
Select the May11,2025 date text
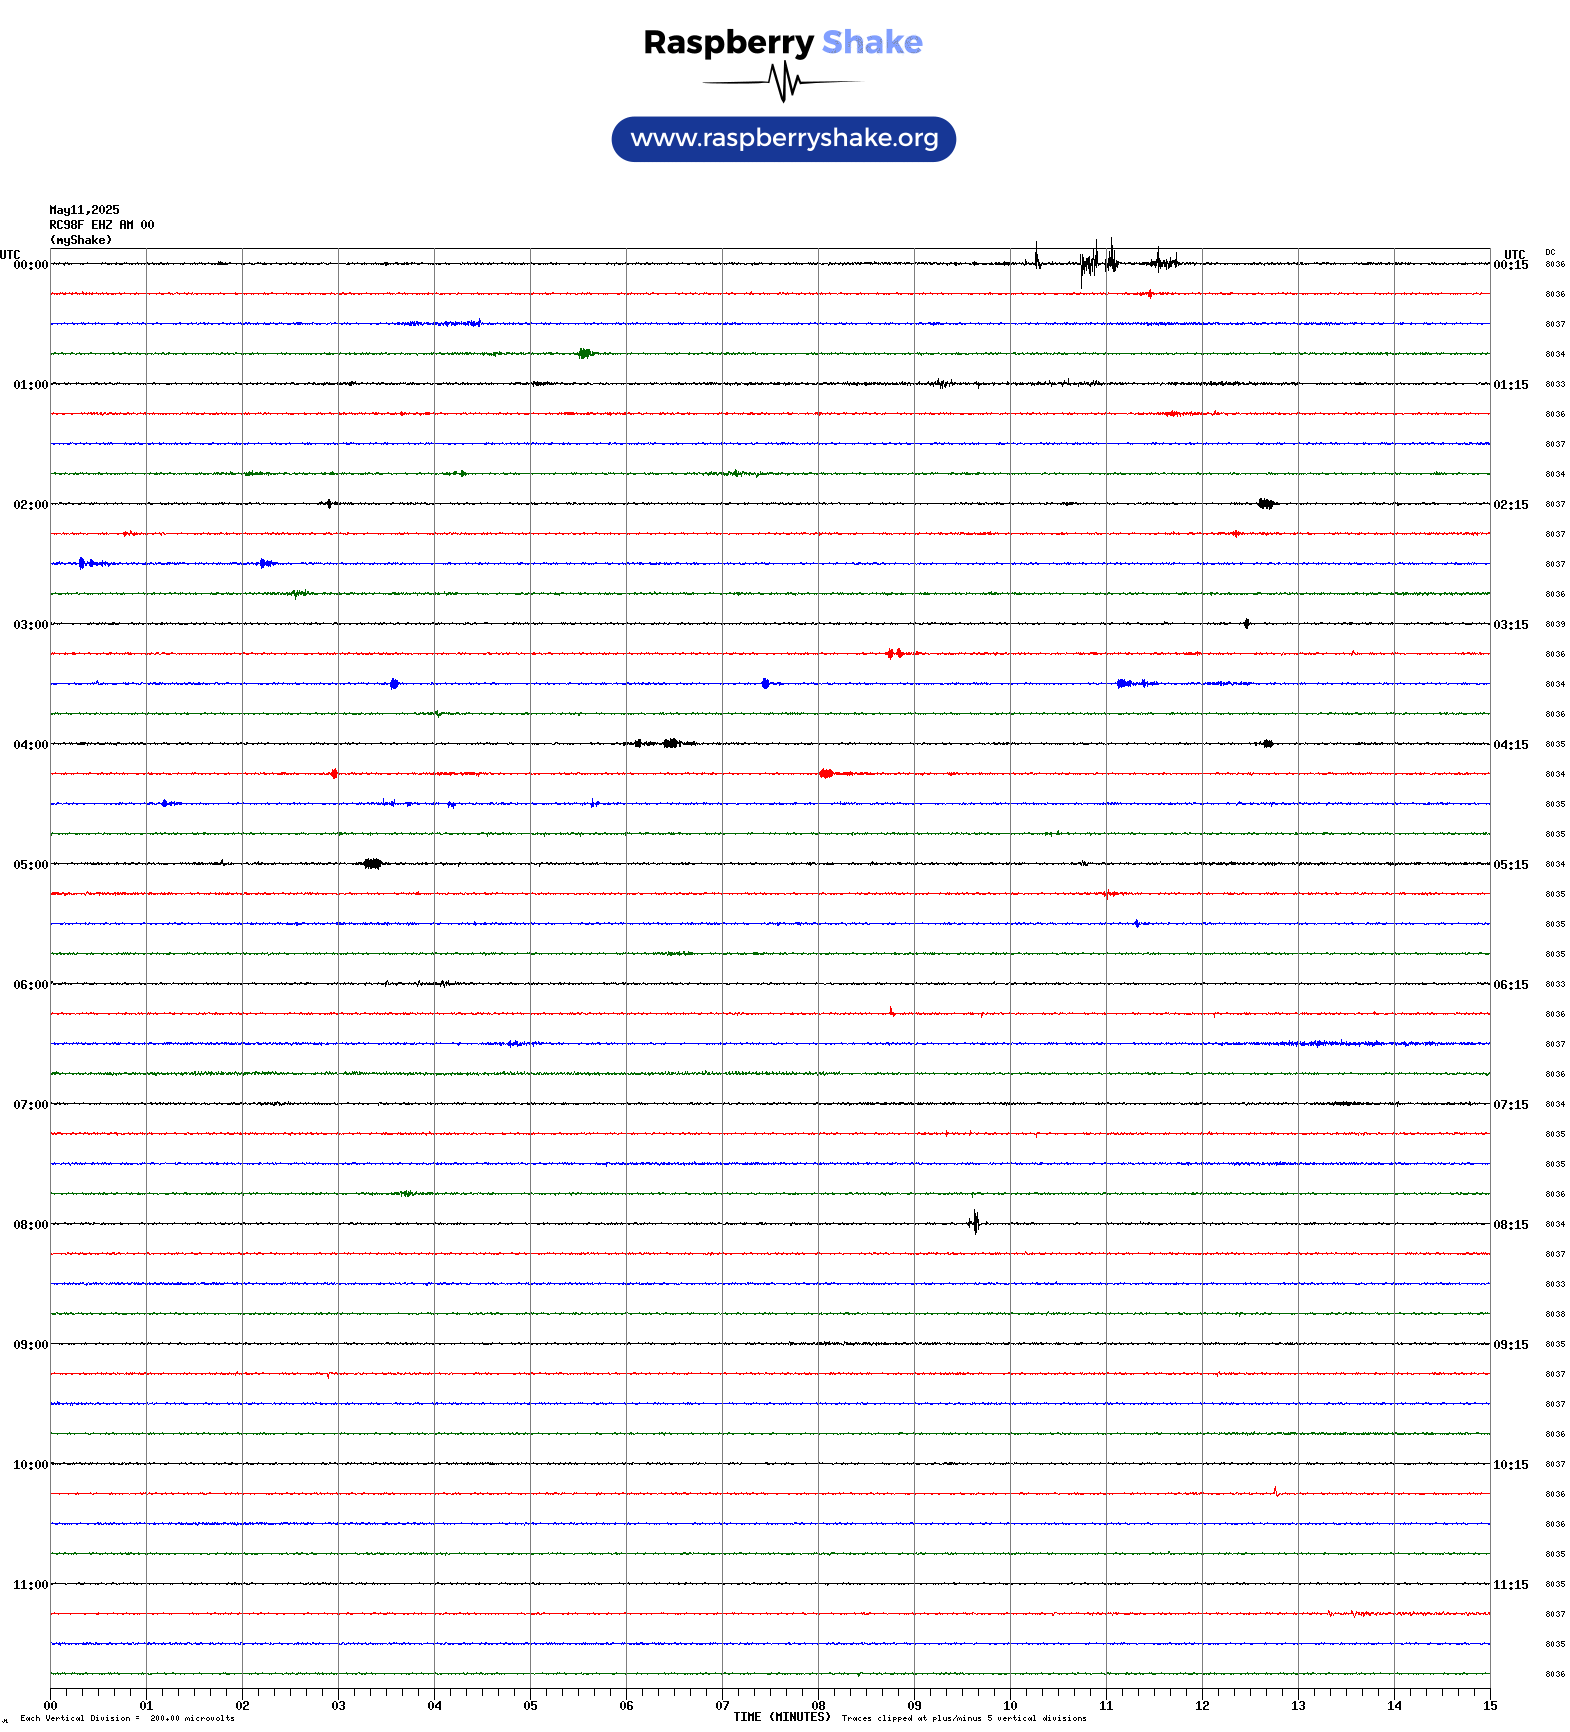point(84,210)
